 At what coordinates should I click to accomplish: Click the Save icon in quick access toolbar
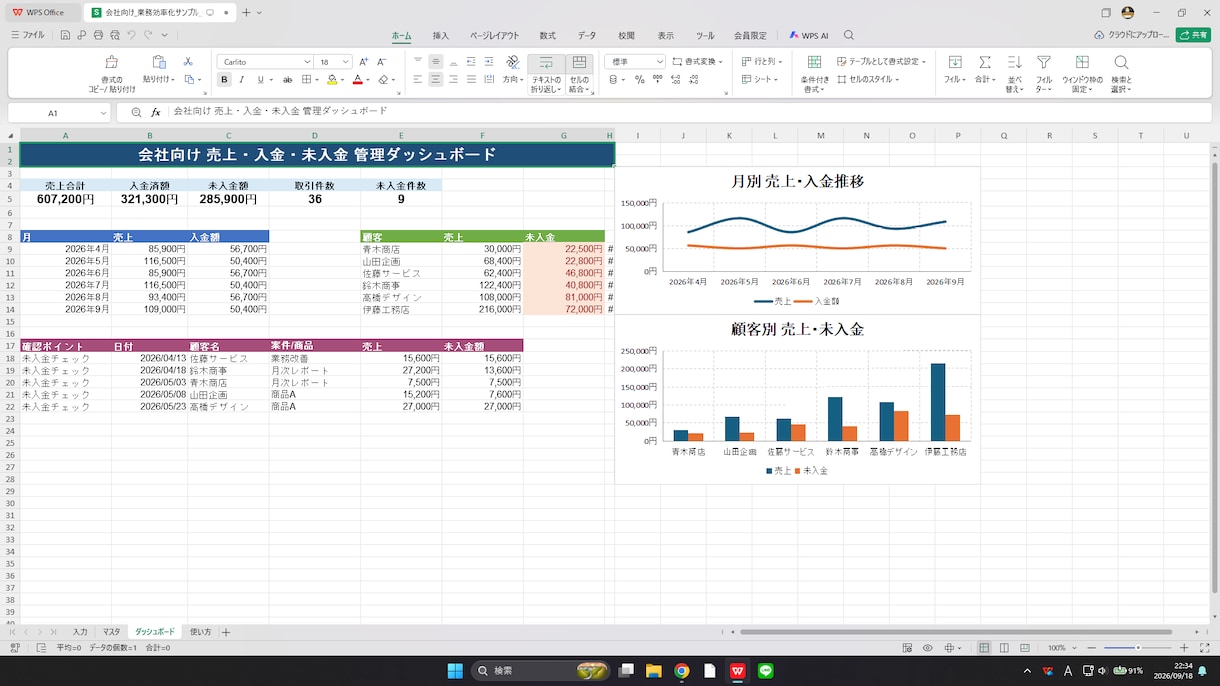(65, 35)
